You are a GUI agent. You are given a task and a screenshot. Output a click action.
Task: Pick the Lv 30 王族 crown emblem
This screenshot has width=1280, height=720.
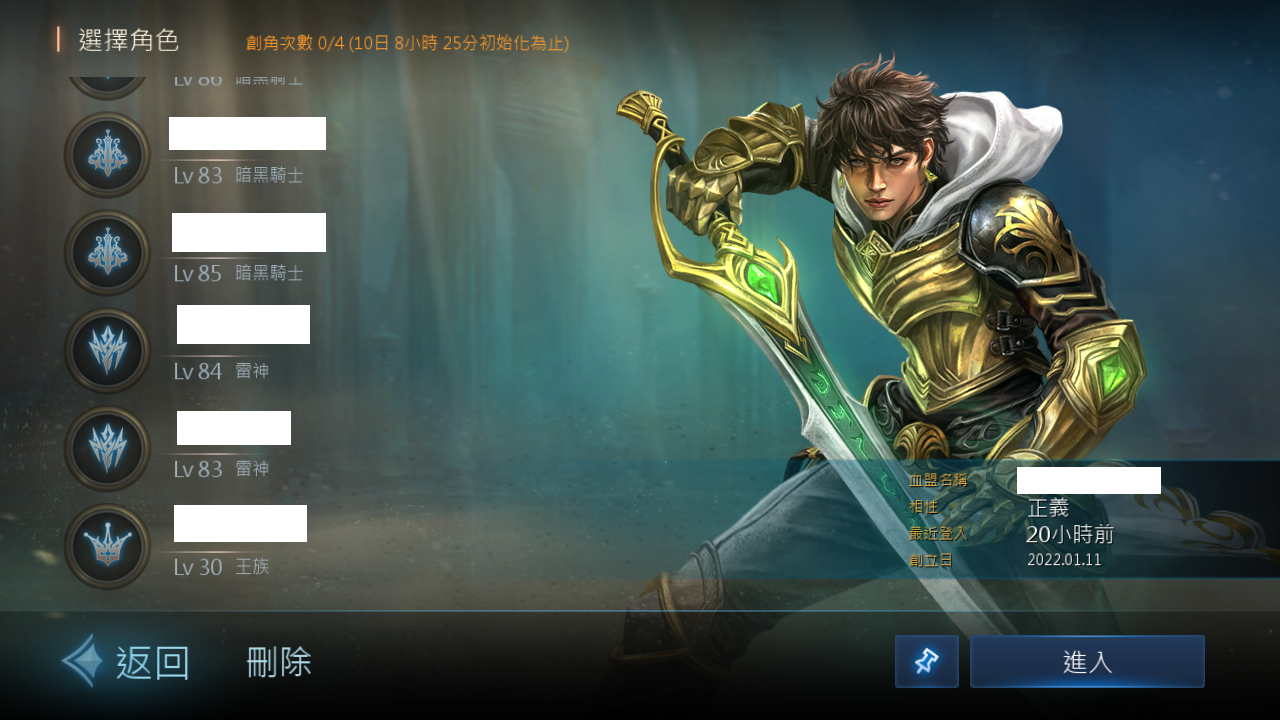click(x=107, y=547)
